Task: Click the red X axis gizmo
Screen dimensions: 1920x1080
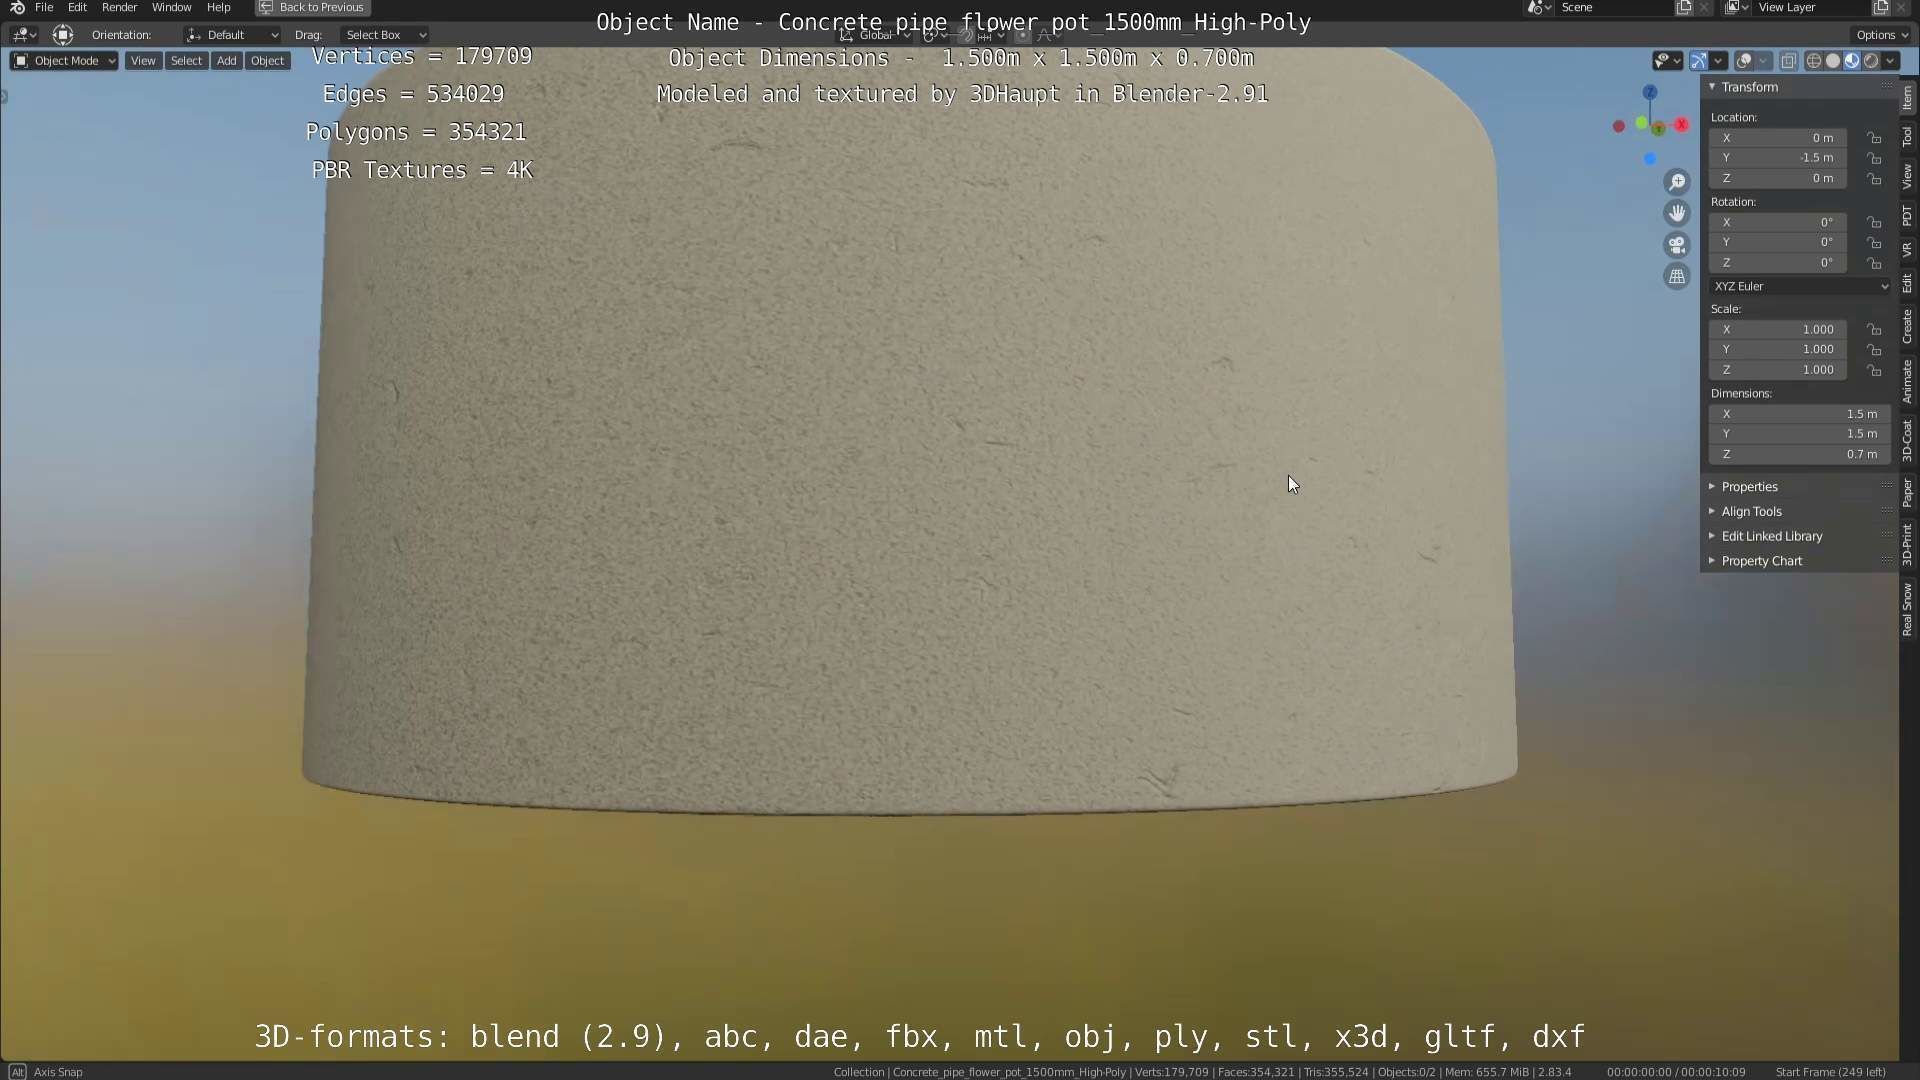Action: click(x=1682, y=125)
